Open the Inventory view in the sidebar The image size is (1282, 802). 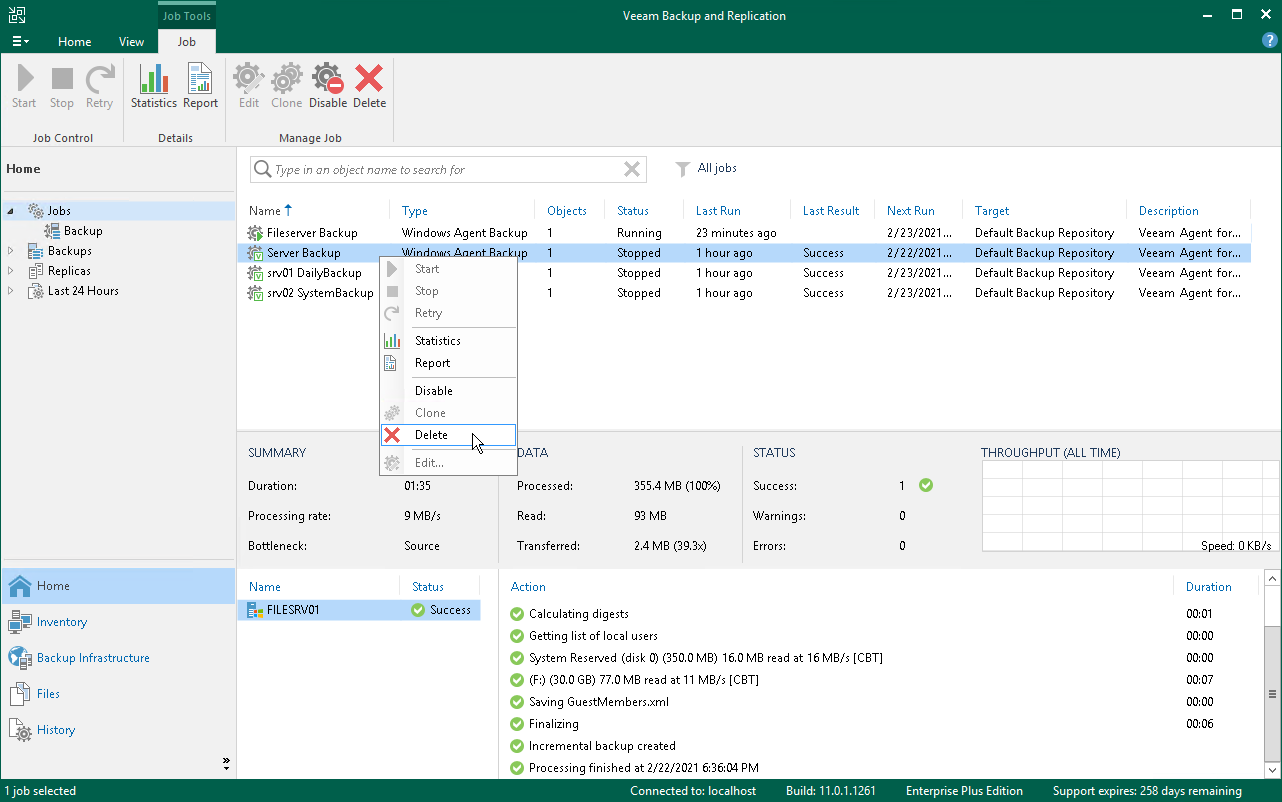[62, 622]
